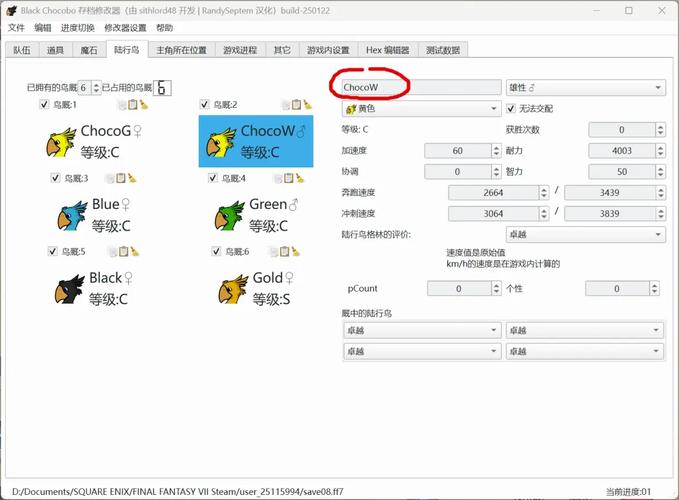This screenshot has height=500, width=679.
Task: Click the 加速度 spinner arrows
Action: (496, 151)
